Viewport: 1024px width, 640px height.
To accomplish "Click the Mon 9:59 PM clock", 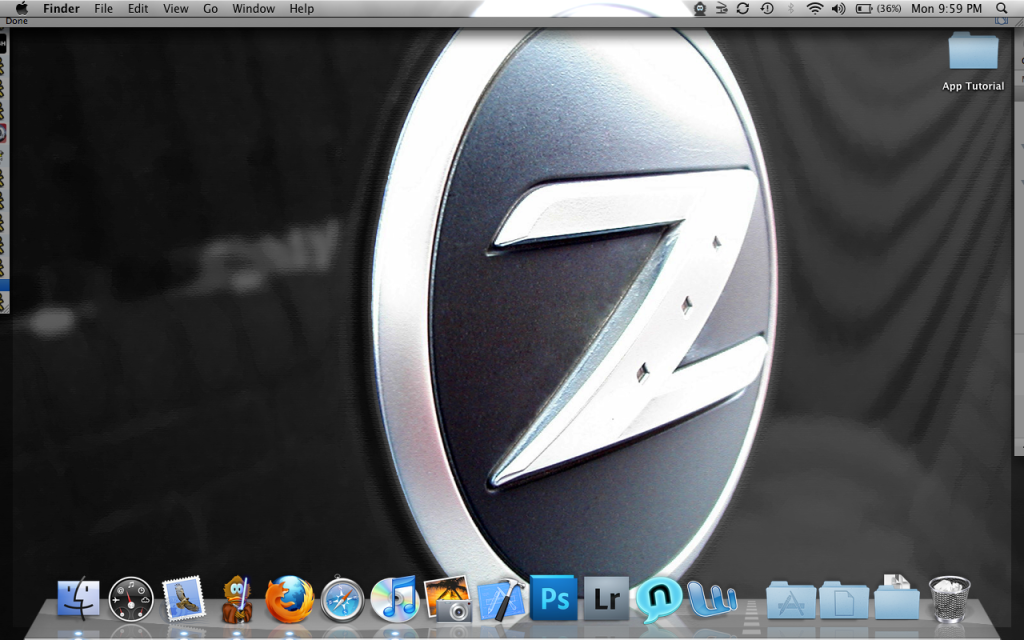I will [x=946, y=8].
